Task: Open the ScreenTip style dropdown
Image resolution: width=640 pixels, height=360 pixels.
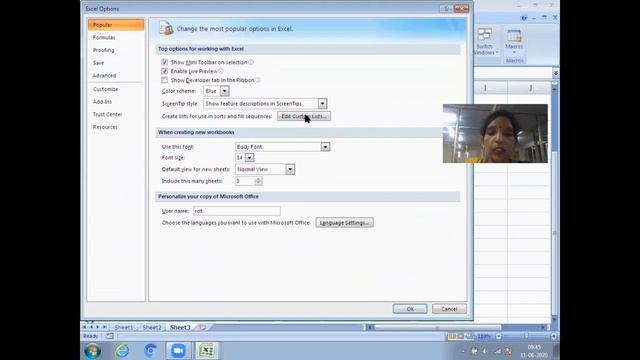Action: click(322, 104)
